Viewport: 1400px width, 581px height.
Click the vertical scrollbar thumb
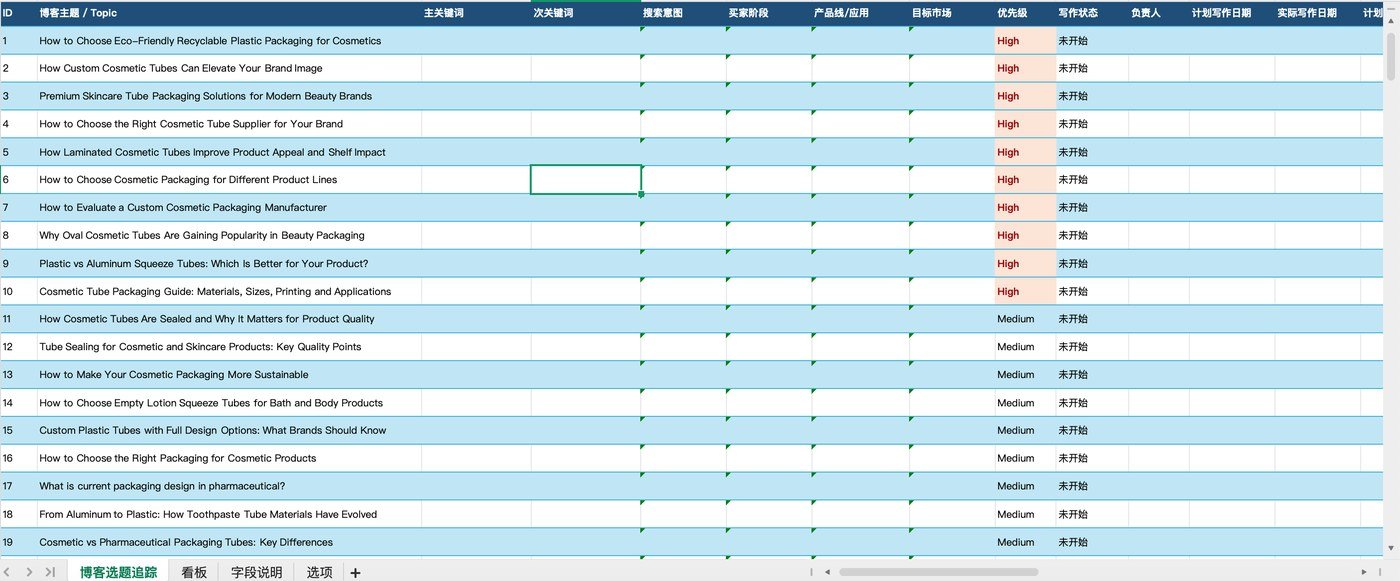coord(1391,56)
